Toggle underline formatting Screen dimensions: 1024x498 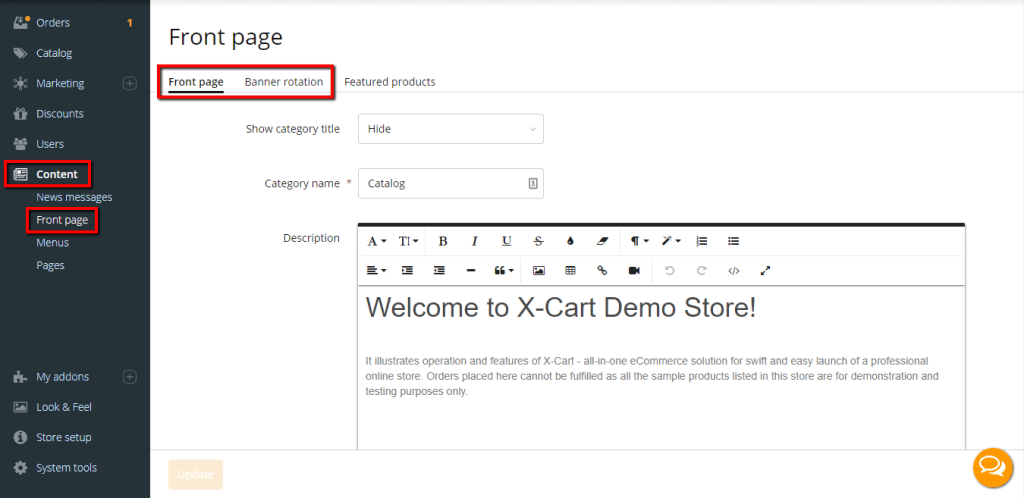click(507, 241)
